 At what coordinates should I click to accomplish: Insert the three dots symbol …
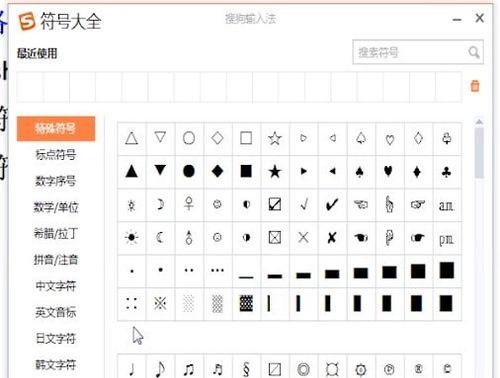pos(218,270)
